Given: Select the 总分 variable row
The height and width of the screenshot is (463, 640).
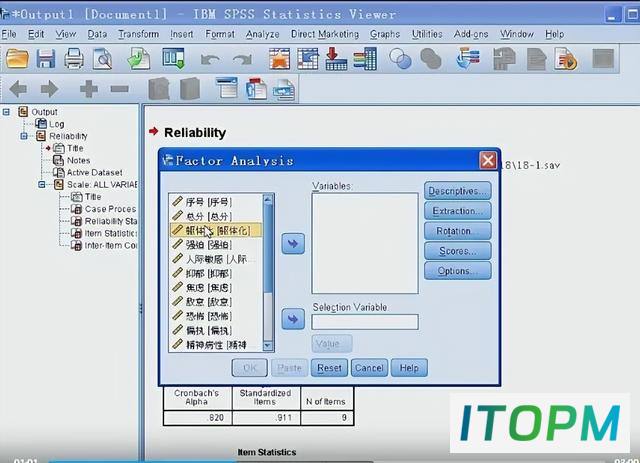Looking at the screenshot, I should [x=215, y=216].
